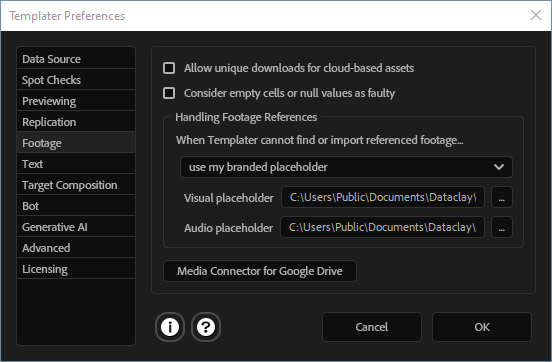Screen dimensions: 552x362
Task: Browse for Visual placeholder file
Action: [502, 197]
